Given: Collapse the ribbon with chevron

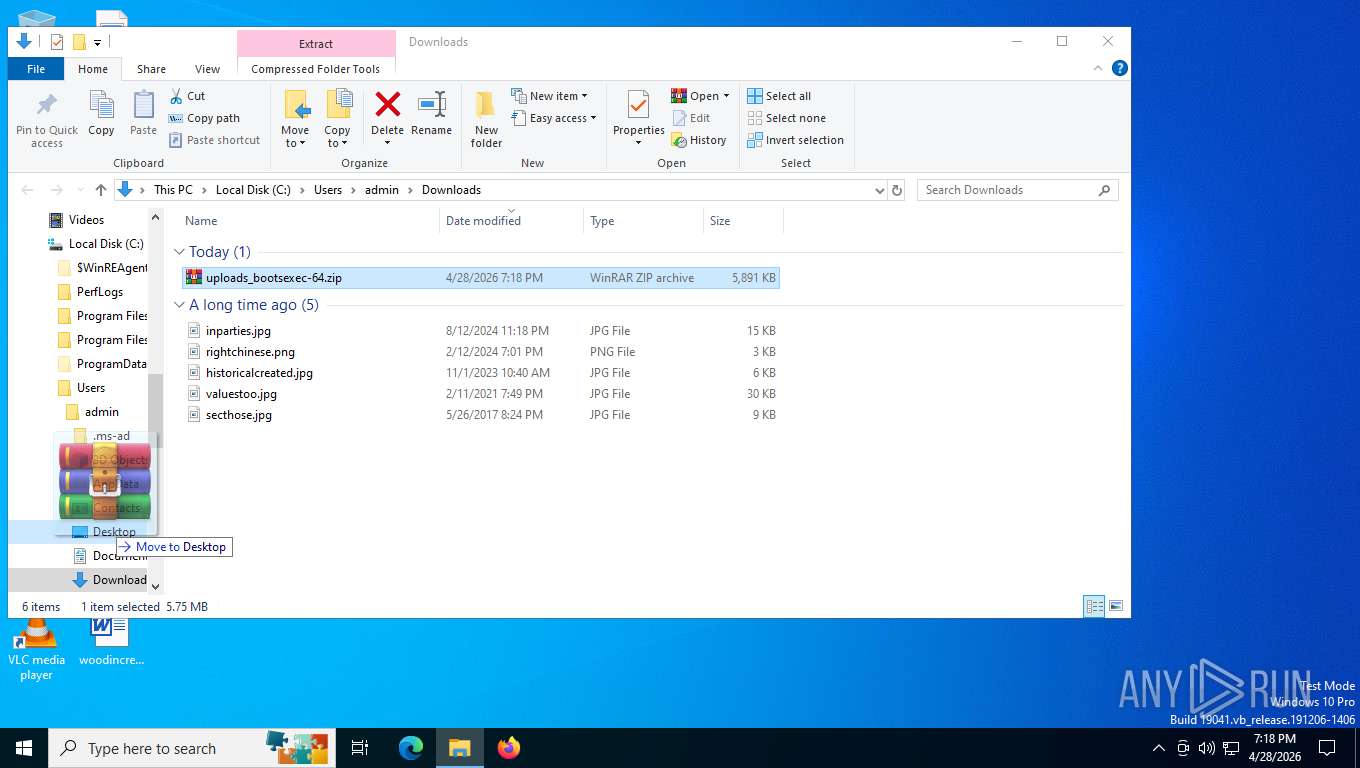Looking at the screenshot, I should pyautogui.click(x=1098, y=68).
